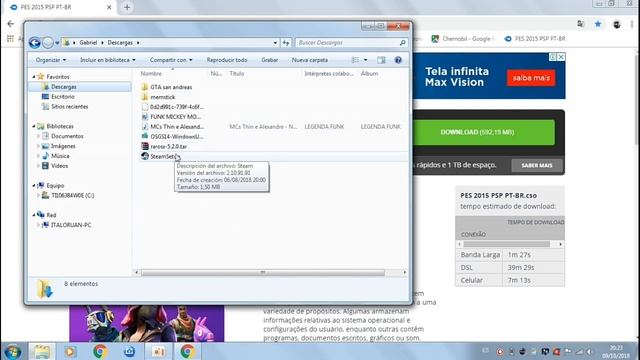Viewport: 640px width, 360px height.
Task: Click the Explorer forward navigation arrow
Action: coord(48,42)
